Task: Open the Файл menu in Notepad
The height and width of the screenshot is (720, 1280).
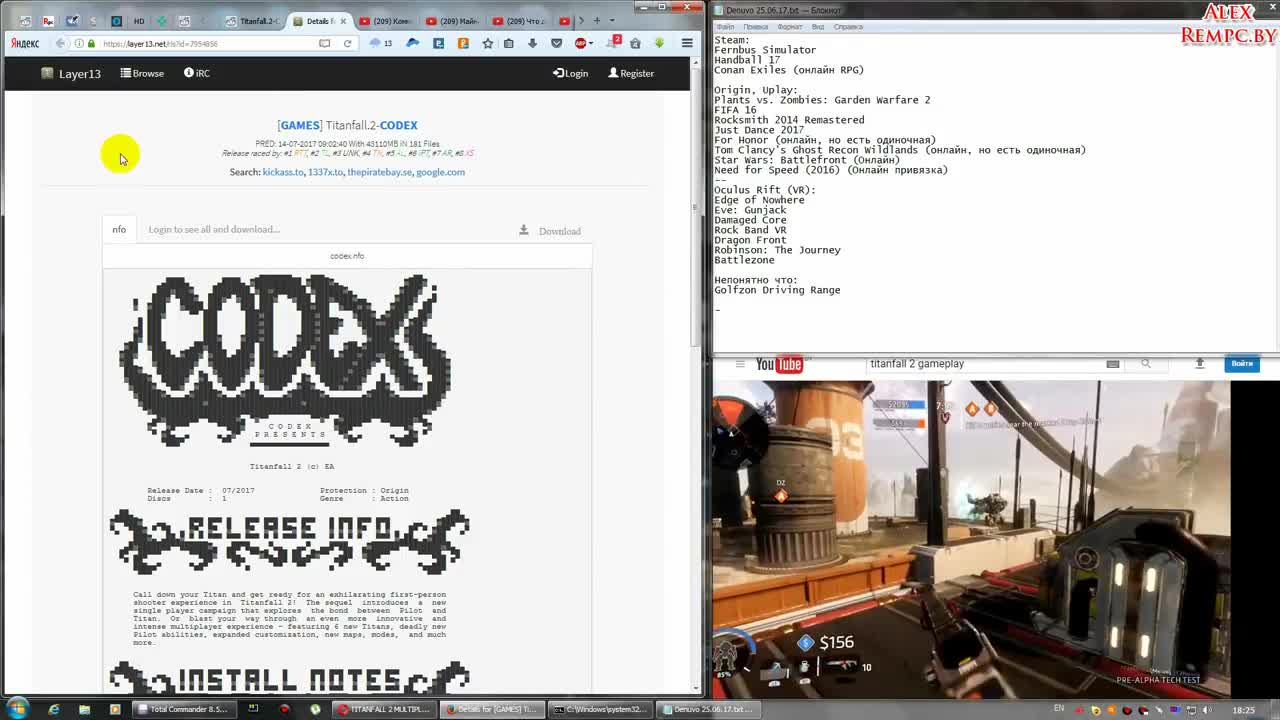Action: click(725, 26)
